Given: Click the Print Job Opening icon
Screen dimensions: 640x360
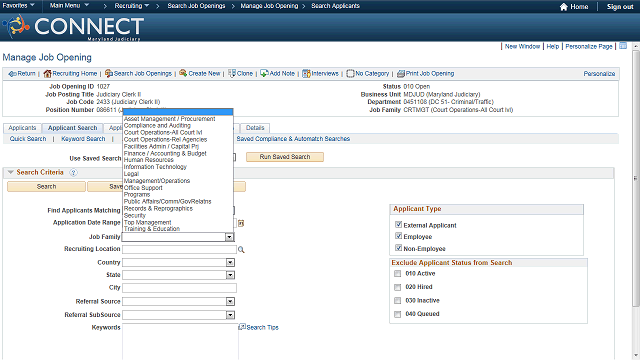Looking at the screenshot, I should (401, 73).
